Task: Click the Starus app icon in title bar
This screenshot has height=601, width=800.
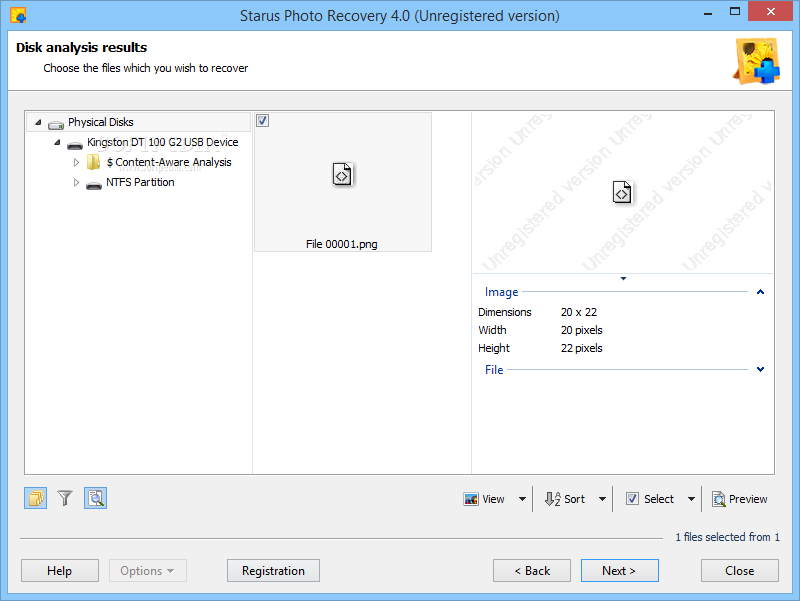Action: [18, 15]
